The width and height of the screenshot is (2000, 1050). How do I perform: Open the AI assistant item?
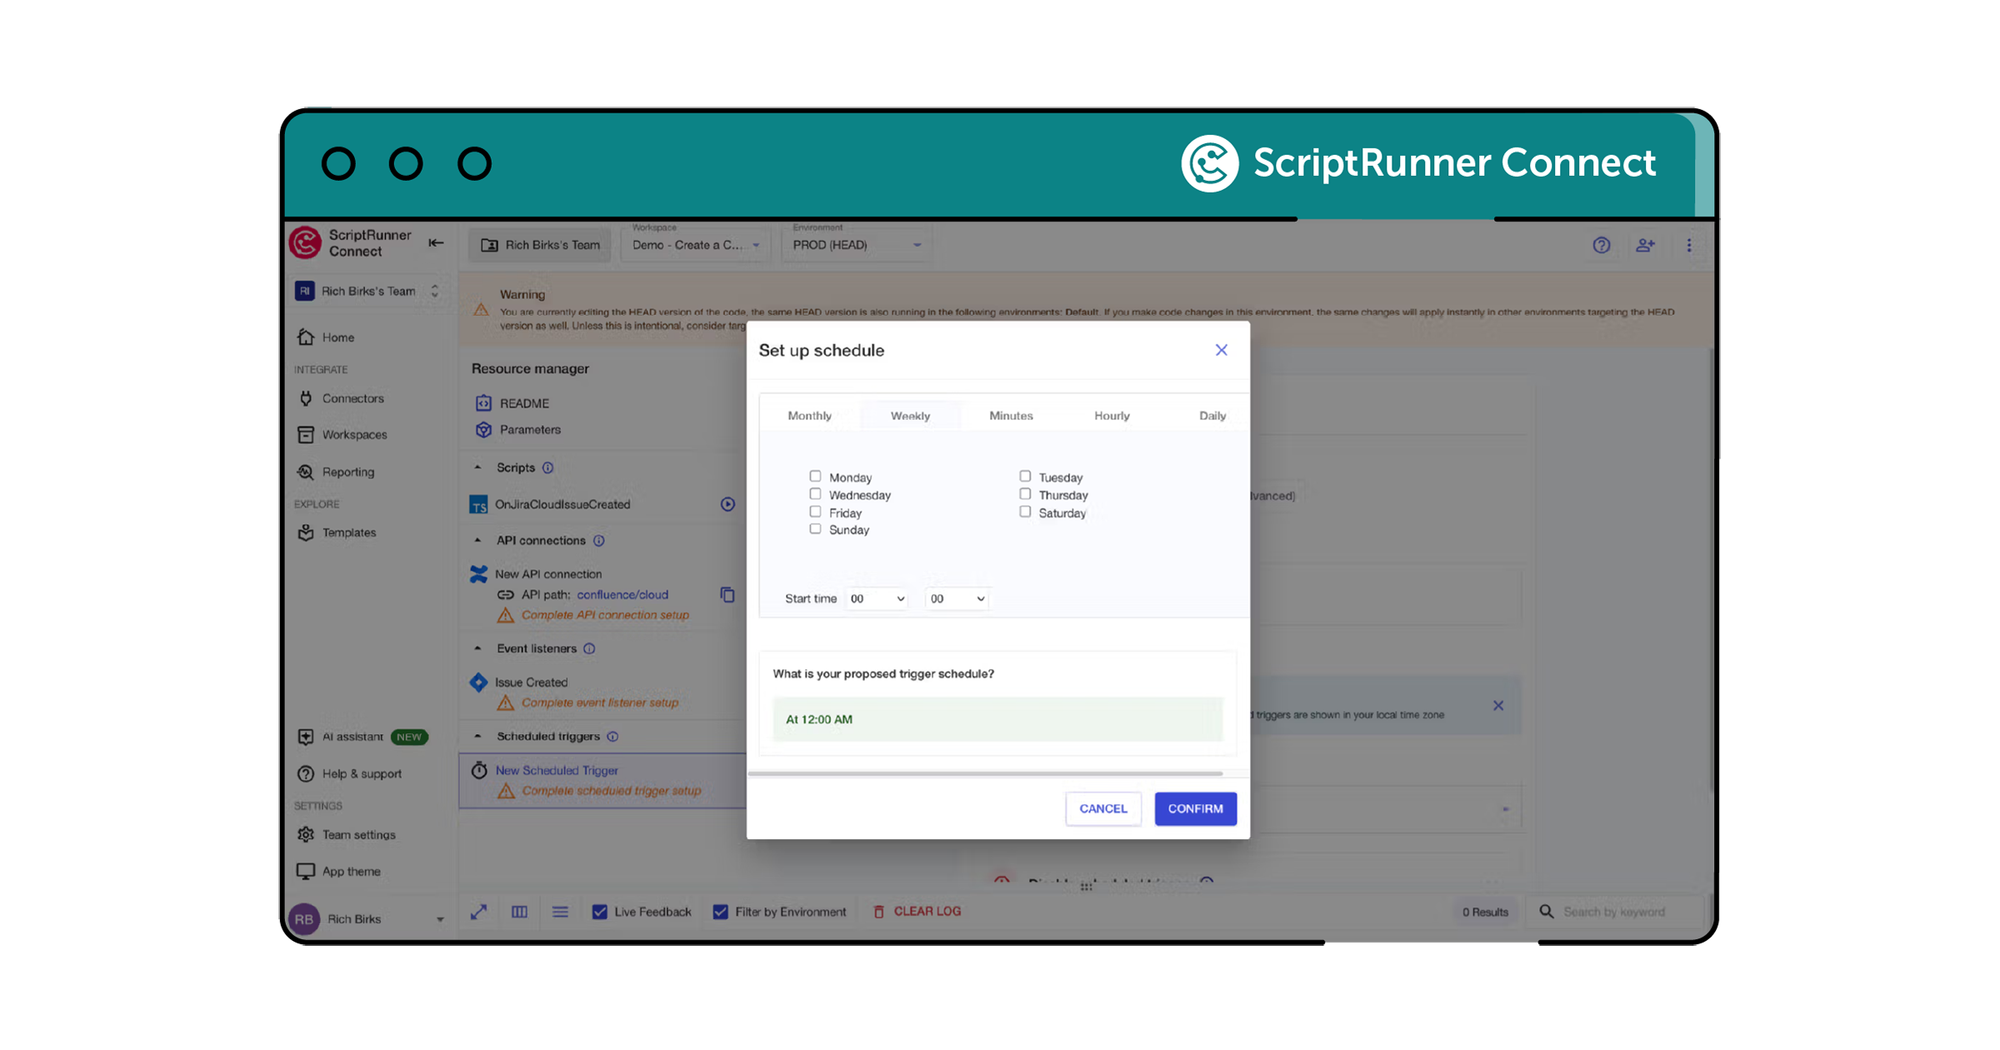tap(362, 737)
